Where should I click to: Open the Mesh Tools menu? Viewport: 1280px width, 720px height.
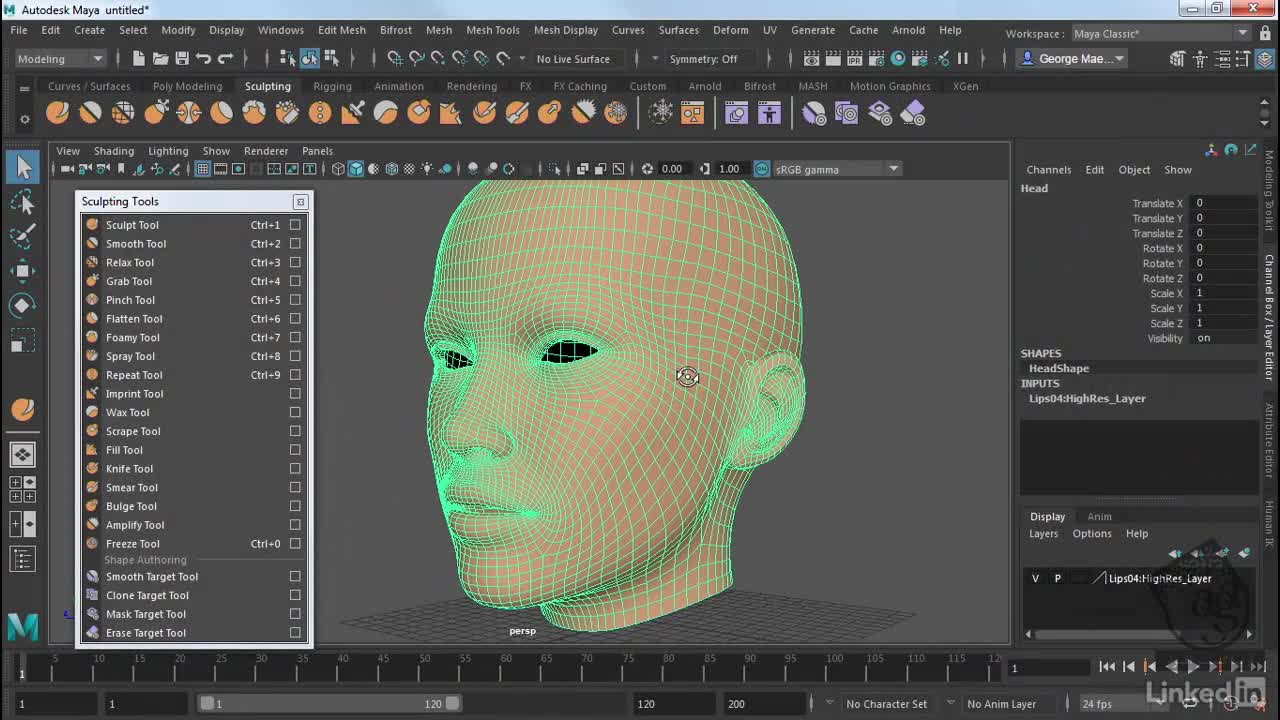click(492, 30)
